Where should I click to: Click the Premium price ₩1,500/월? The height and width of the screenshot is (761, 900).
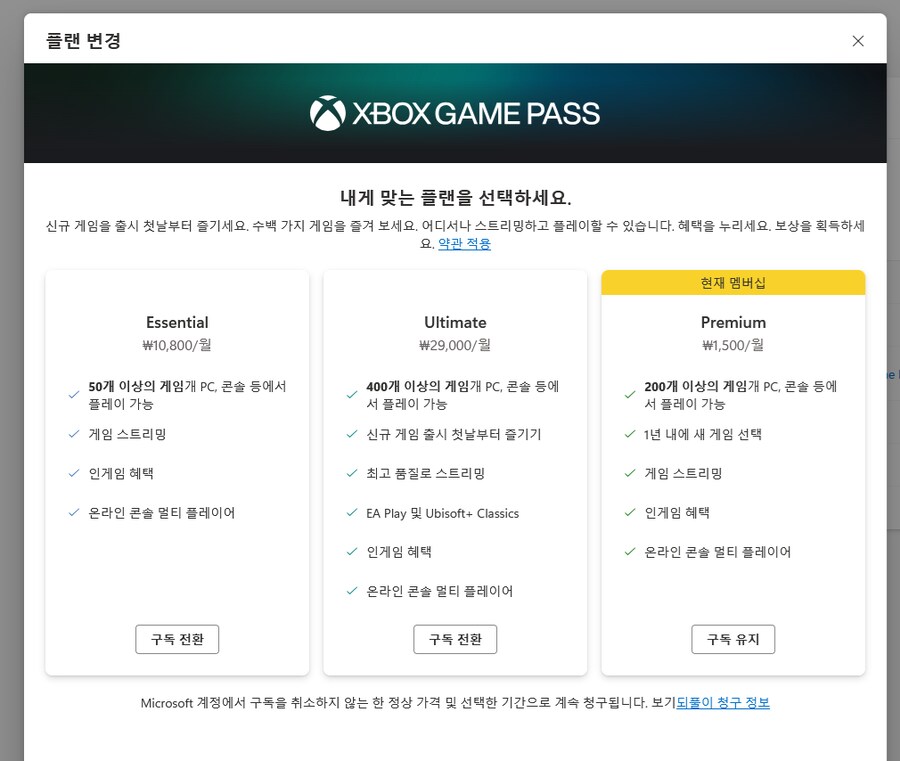[x=733, y=346]
